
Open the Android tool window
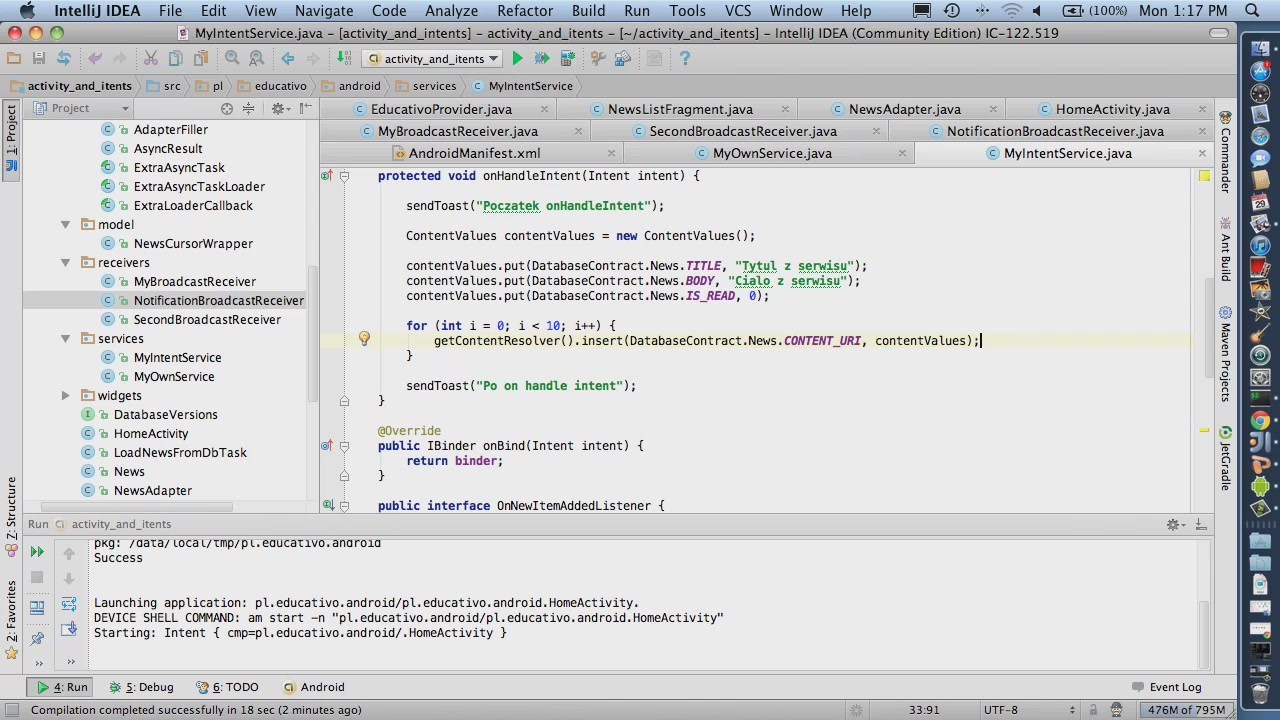point(314,688)
